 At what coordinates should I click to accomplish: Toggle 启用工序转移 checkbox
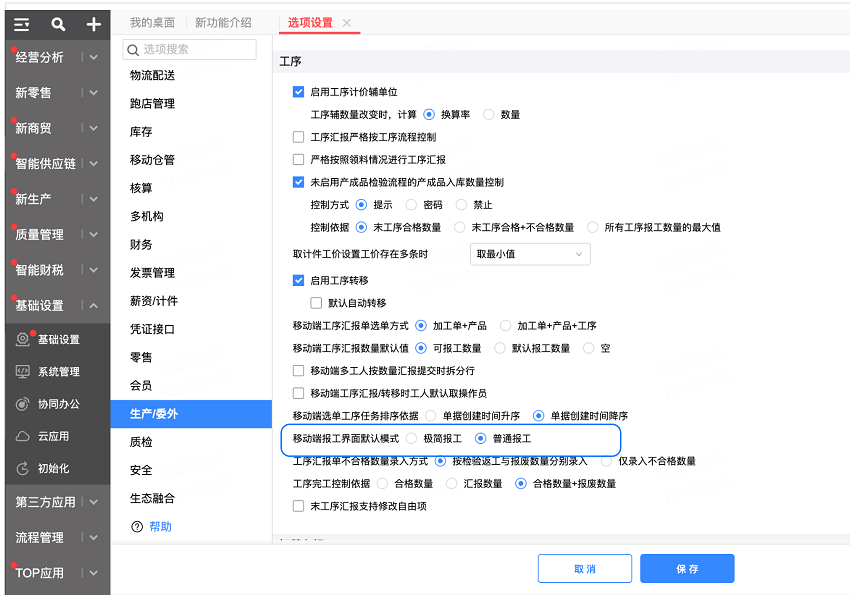click(x=298, y=280)
